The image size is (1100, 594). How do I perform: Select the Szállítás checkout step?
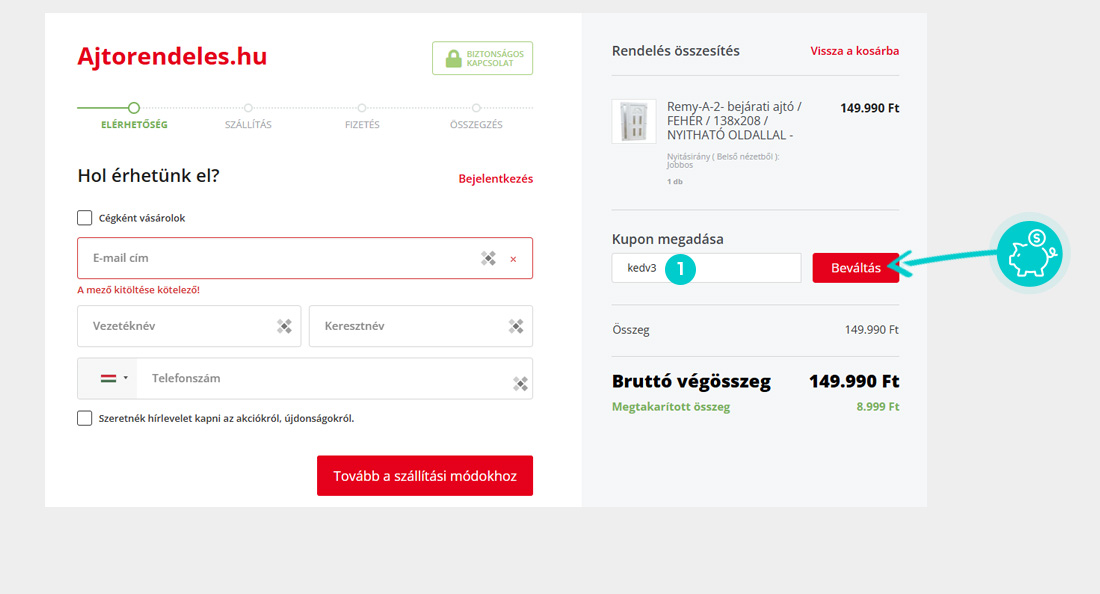pos(248,116)
